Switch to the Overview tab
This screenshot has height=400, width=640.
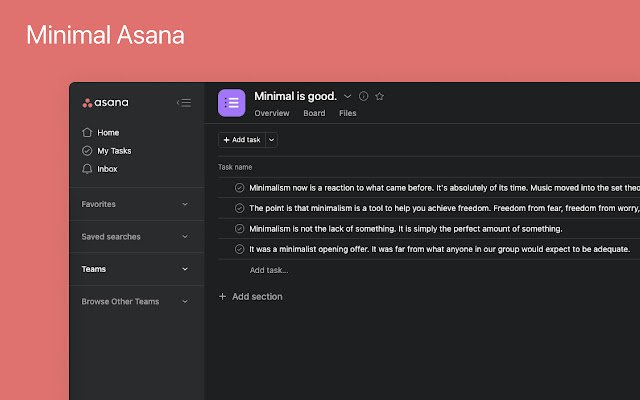tap(272, 113)
